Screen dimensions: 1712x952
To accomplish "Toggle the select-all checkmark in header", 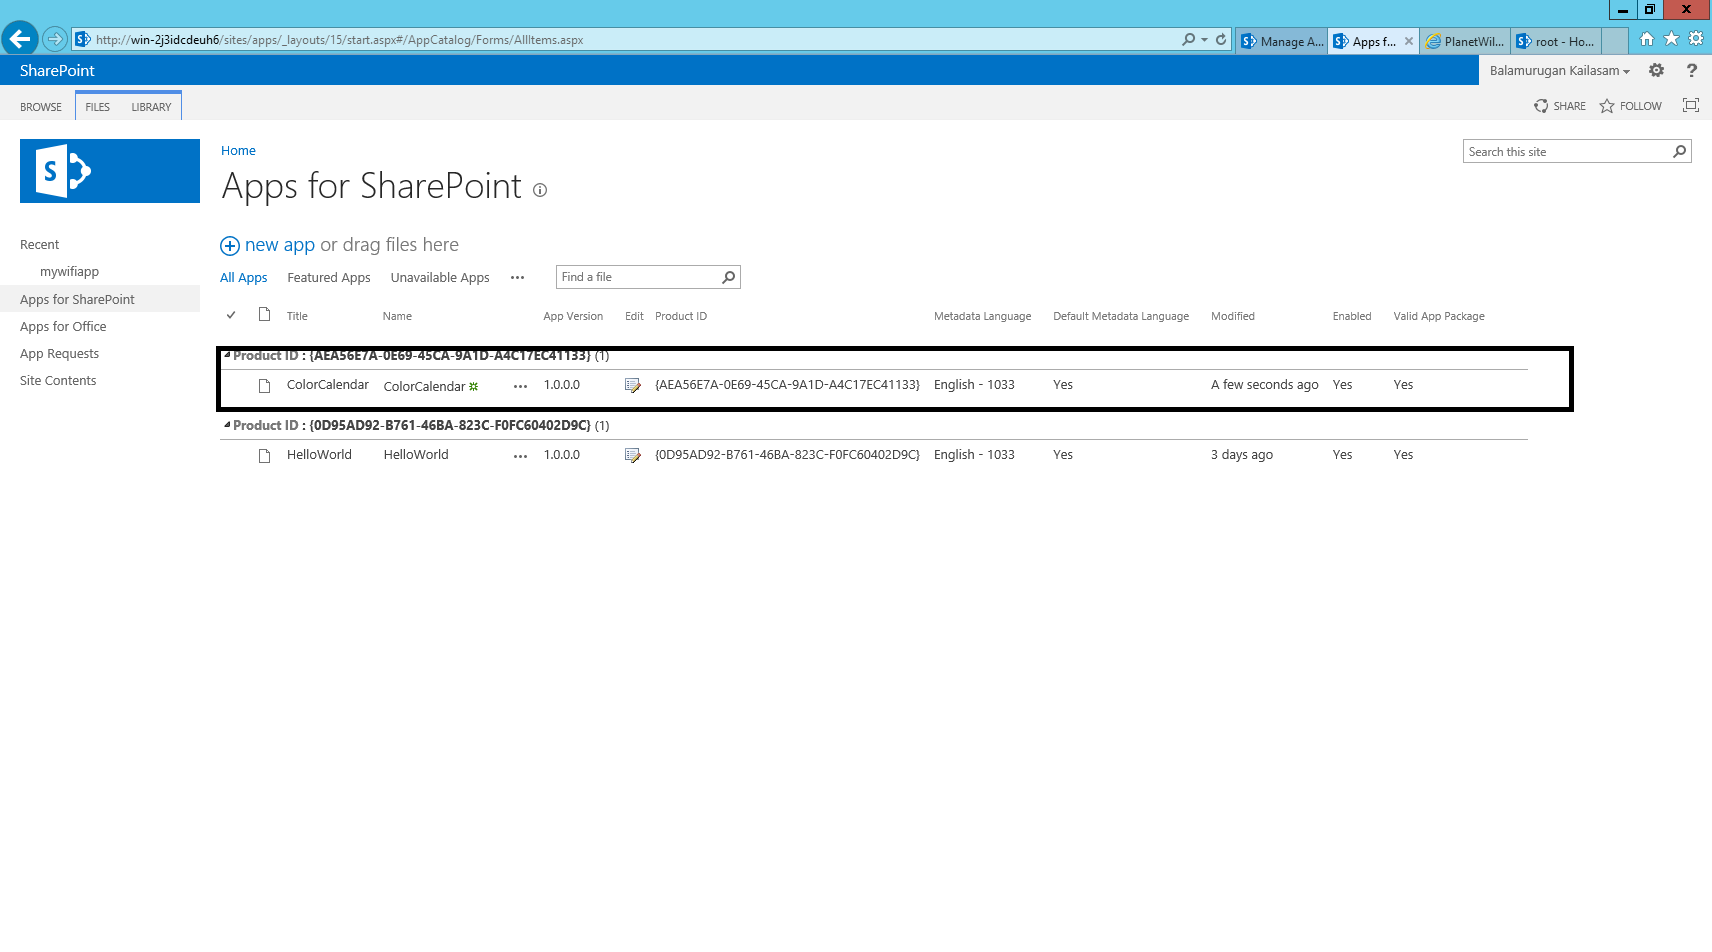I will point(231,315).
